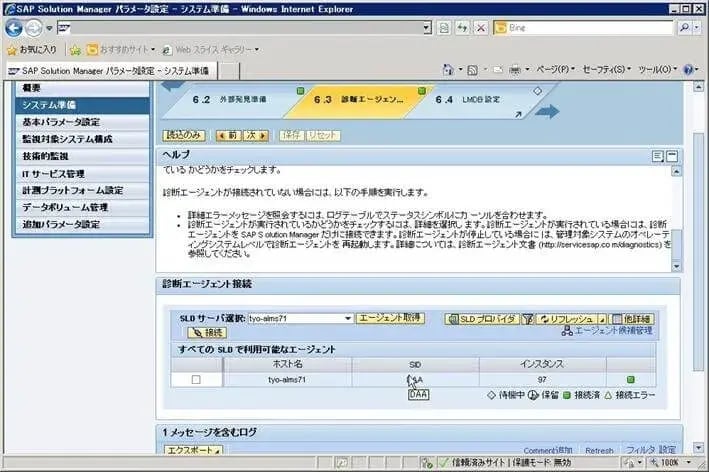Open the セーフティ(S) menu
This screenshot has height=472, width=709.
tap(607, 70)
